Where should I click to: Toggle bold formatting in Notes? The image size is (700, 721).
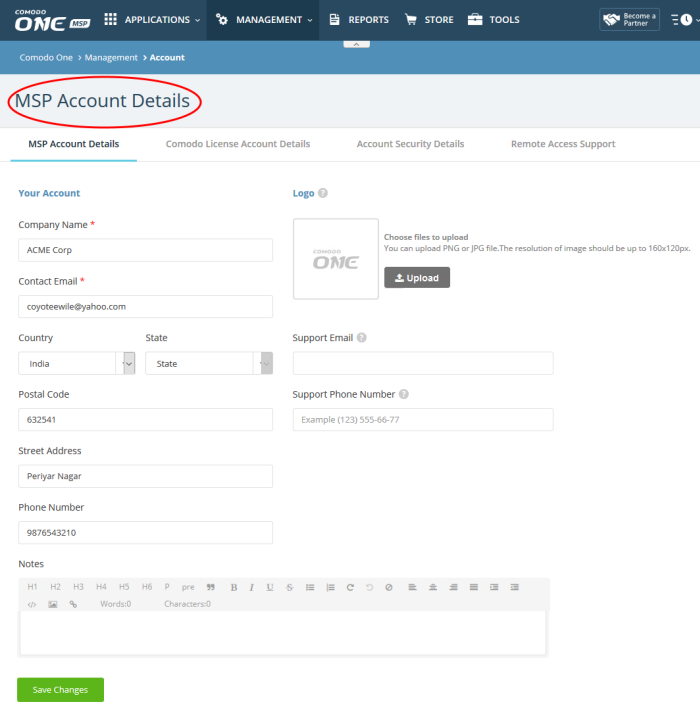pos(234,587)
